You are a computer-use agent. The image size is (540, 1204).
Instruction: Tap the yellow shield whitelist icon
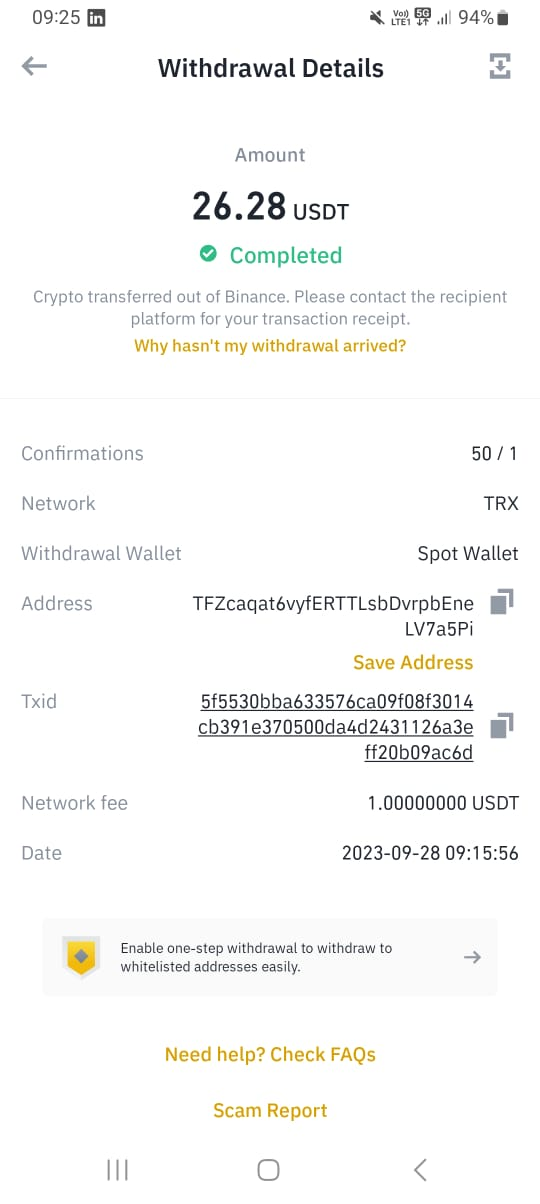(82, 957)
